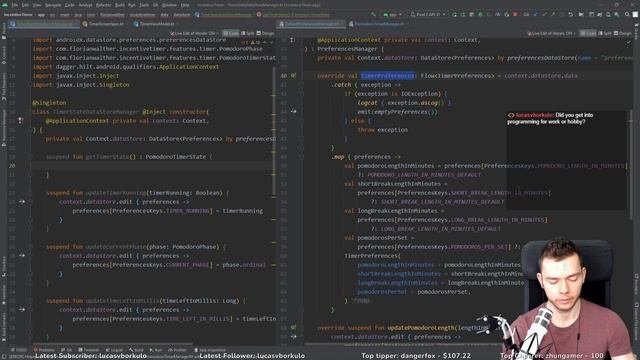The height and width of the screenshot is (360, 640).
Task: Click the red Stop icon
Action: click(515, 14)
